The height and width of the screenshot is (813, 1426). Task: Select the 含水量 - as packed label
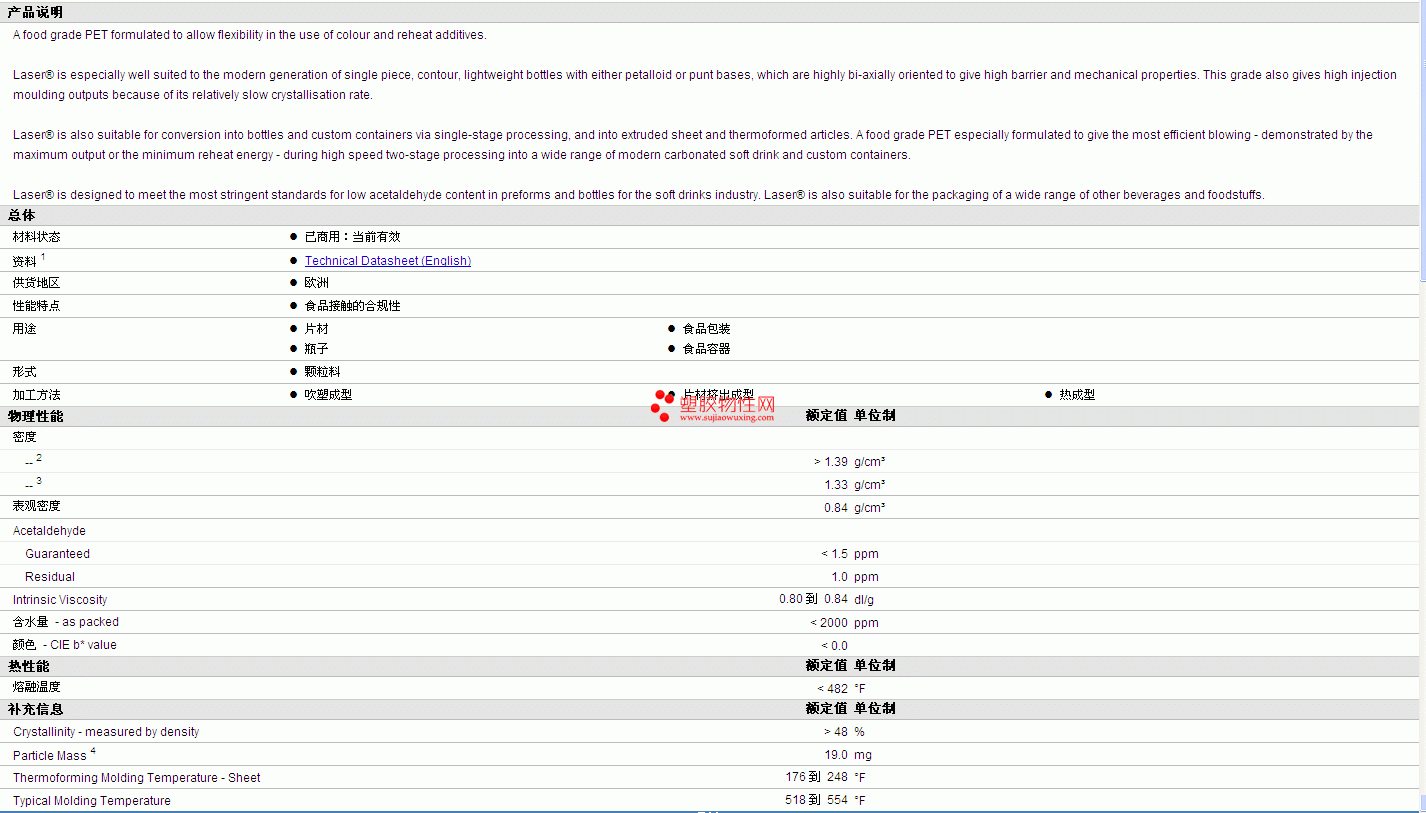(x=66, y=622)
